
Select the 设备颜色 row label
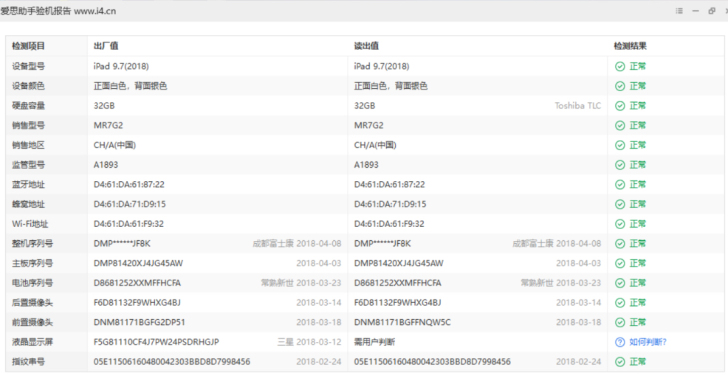[x=28, y=86]
